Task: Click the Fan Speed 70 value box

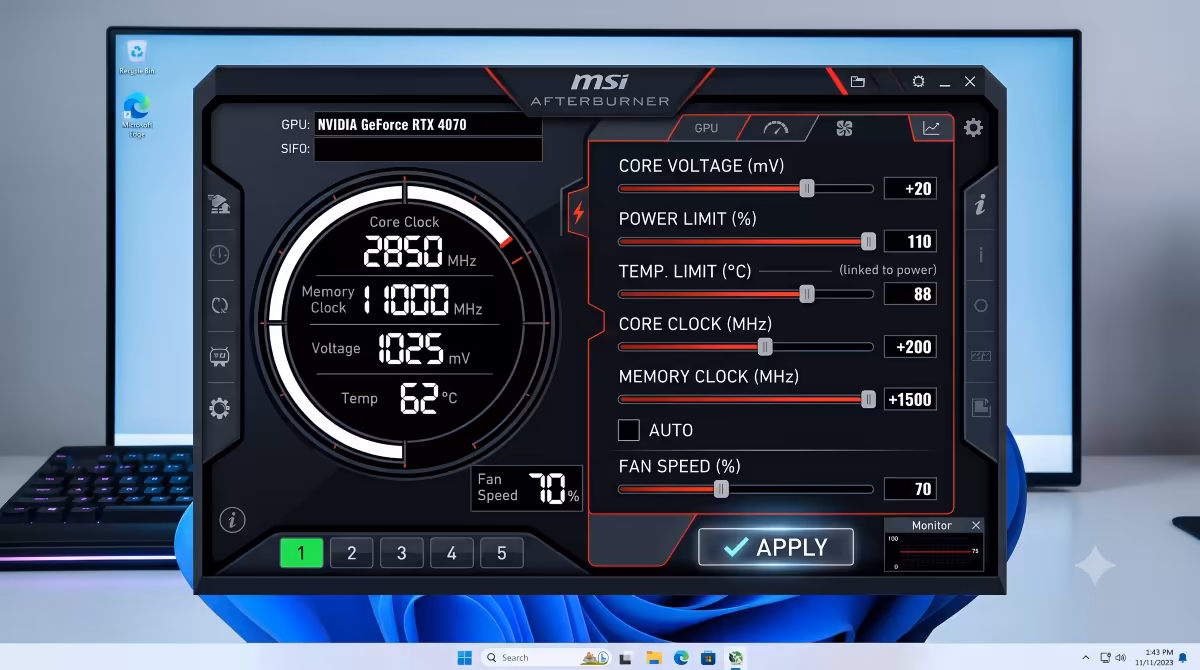Action: 910,489
